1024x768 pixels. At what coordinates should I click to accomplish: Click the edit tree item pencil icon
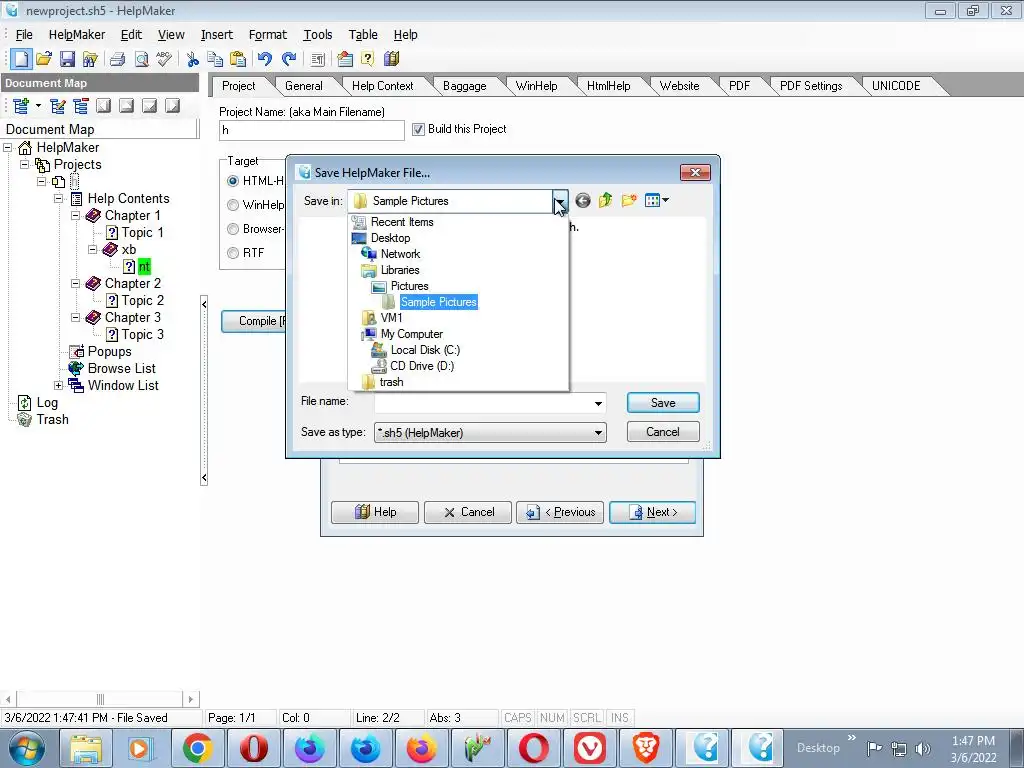(57, 106)
